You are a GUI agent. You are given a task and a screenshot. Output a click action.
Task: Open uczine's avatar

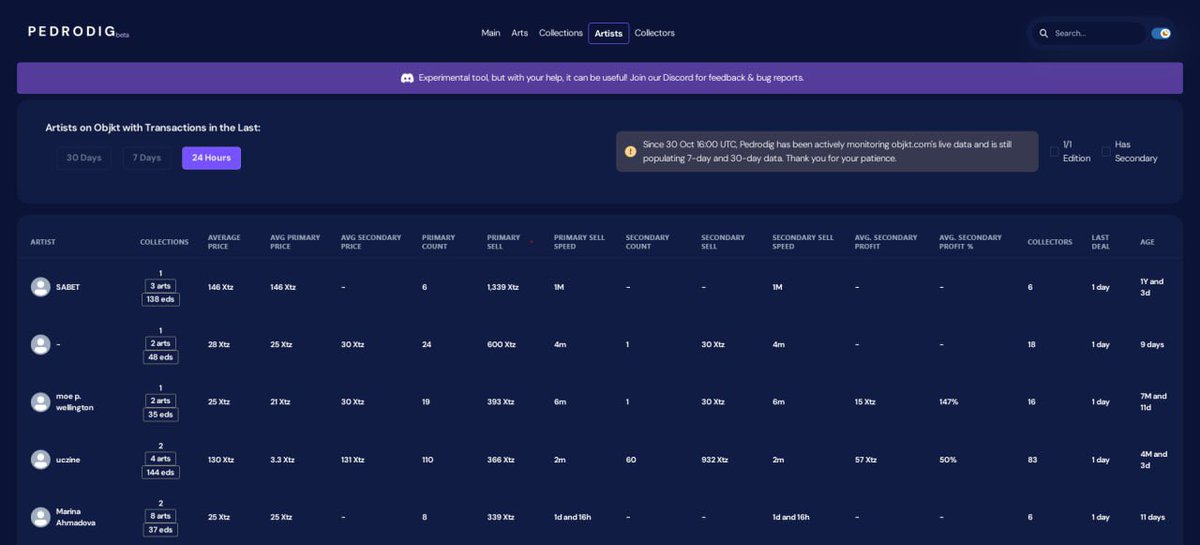coord(40,460)
